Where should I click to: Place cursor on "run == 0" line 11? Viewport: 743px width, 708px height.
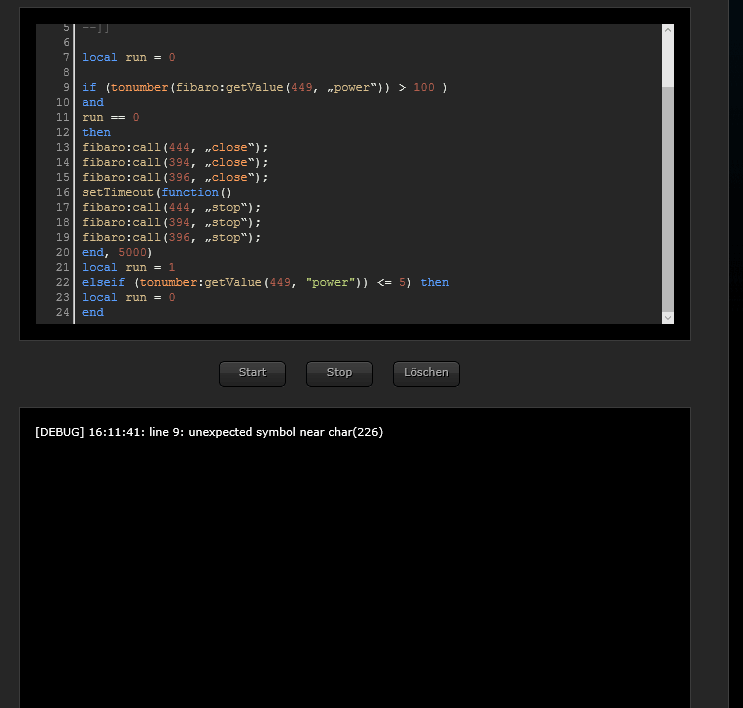pos(110,118)
